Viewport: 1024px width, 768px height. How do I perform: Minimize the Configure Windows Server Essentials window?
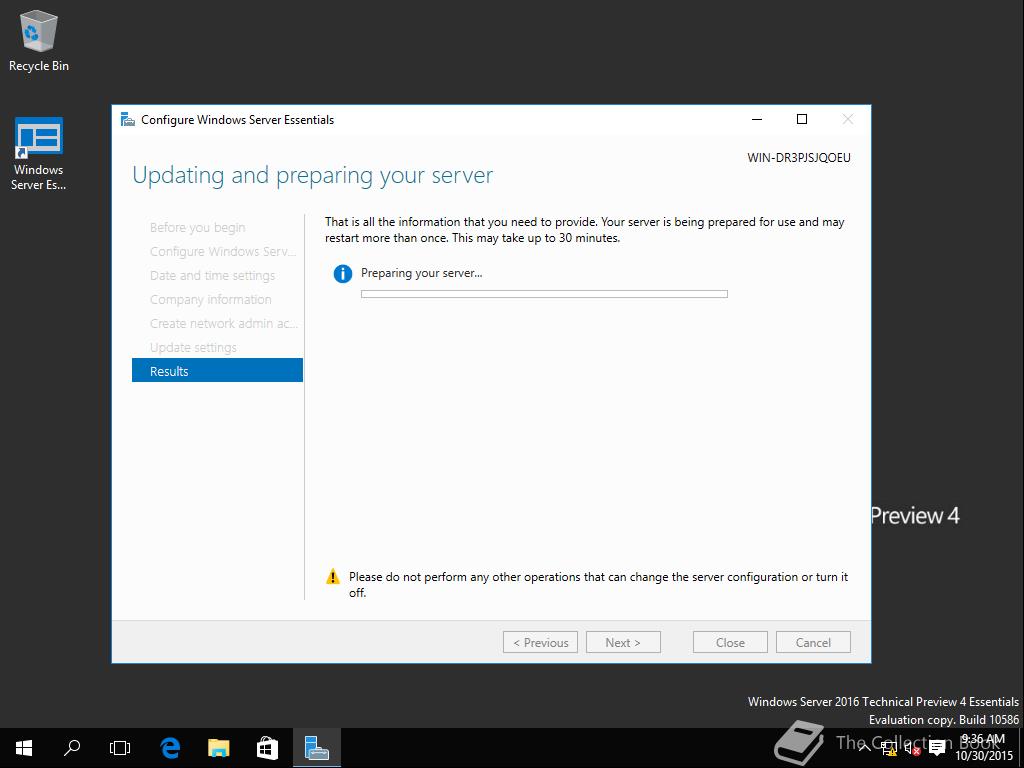click(757, 120)
